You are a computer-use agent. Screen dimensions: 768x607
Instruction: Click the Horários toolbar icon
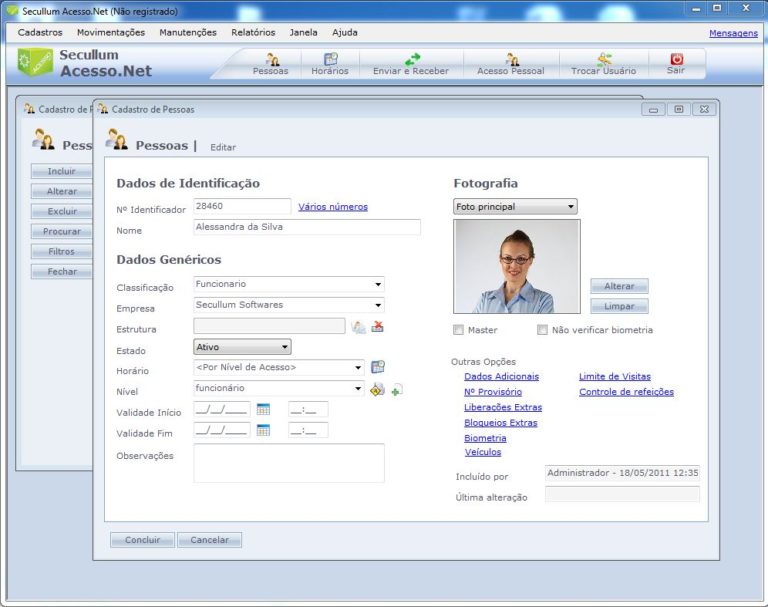(330, 63)
